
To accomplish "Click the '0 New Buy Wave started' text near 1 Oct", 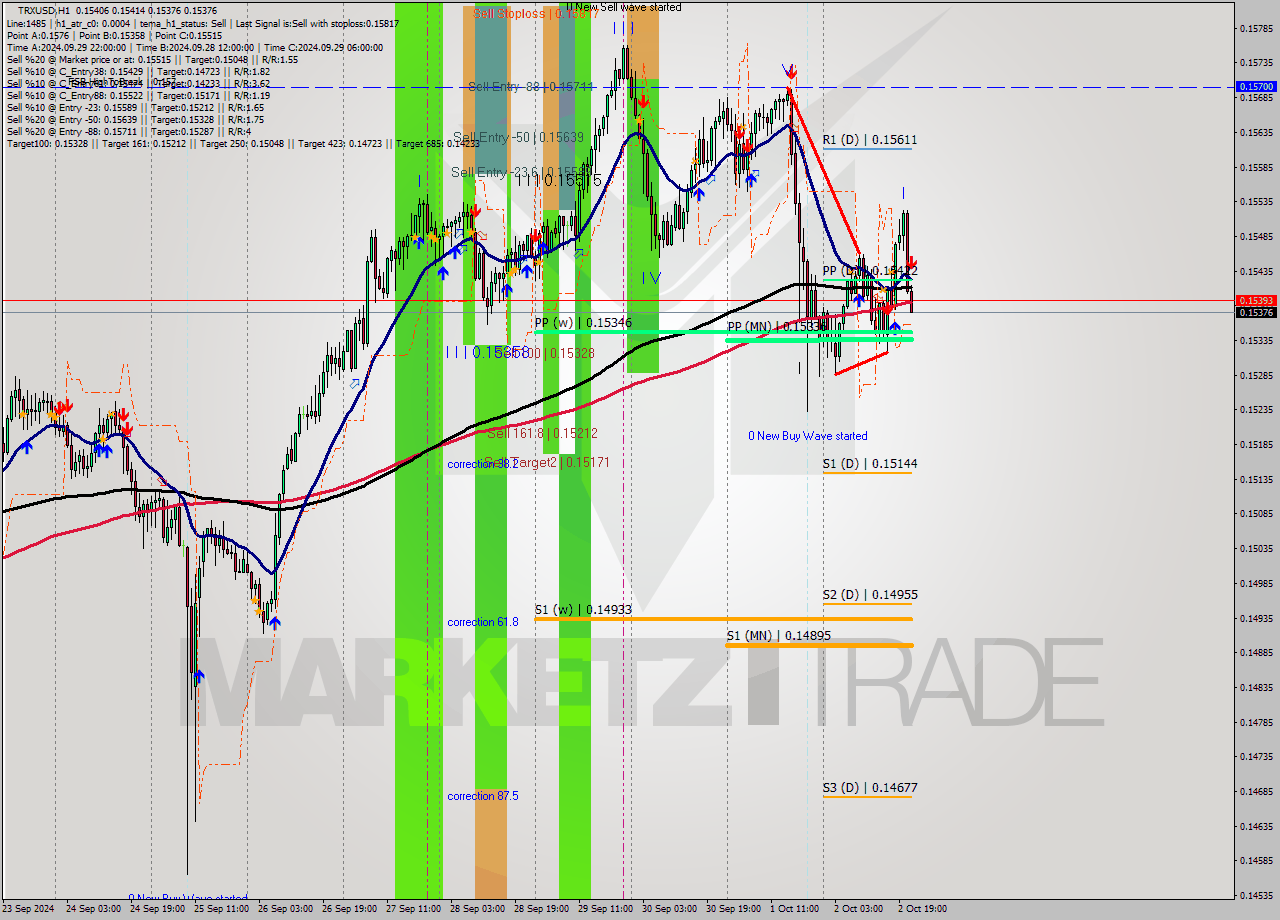I will (808, 436).
